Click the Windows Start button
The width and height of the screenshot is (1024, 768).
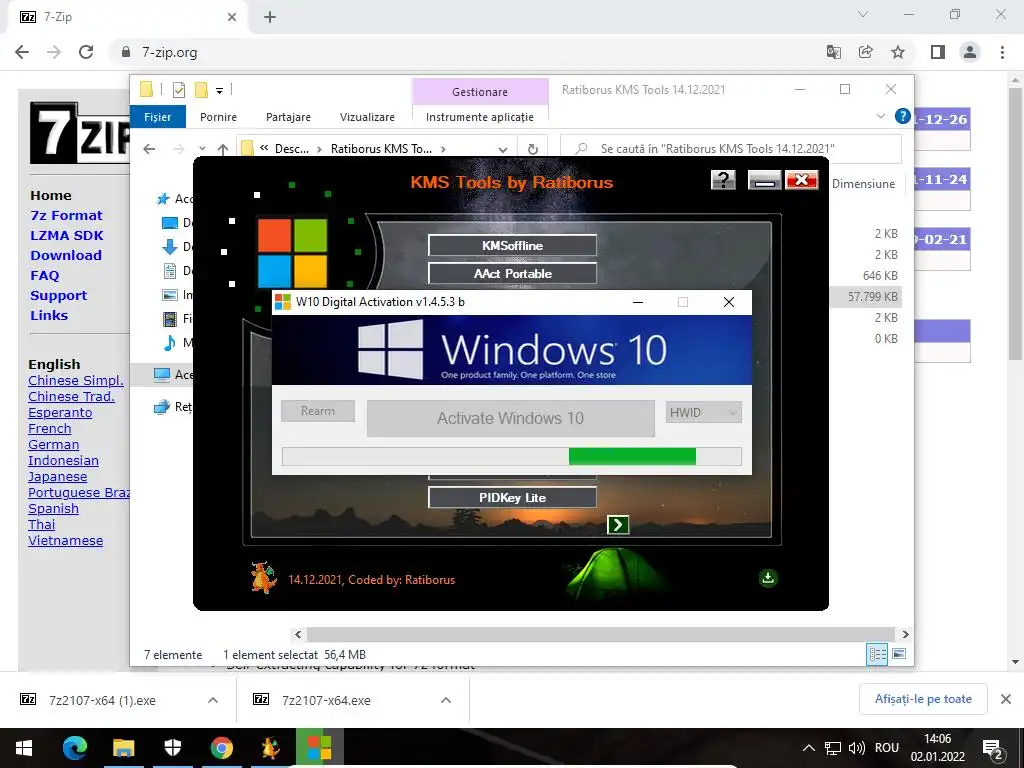(x=24, y=748)
